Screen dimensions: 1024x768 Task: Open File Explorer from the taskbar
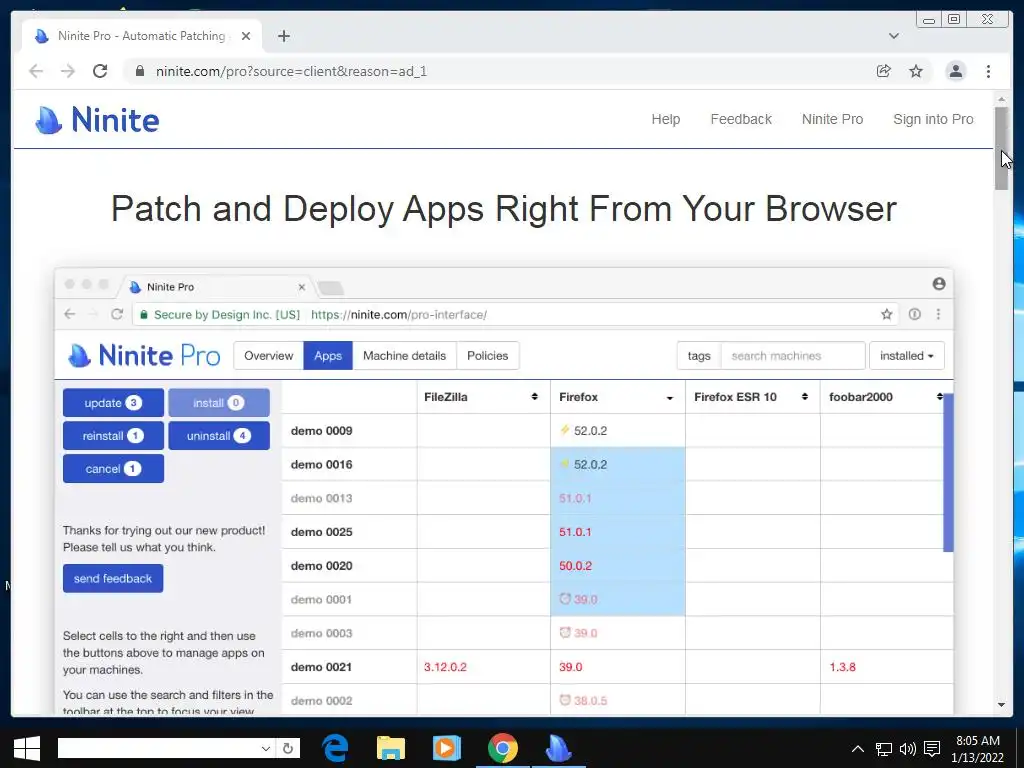391,748
